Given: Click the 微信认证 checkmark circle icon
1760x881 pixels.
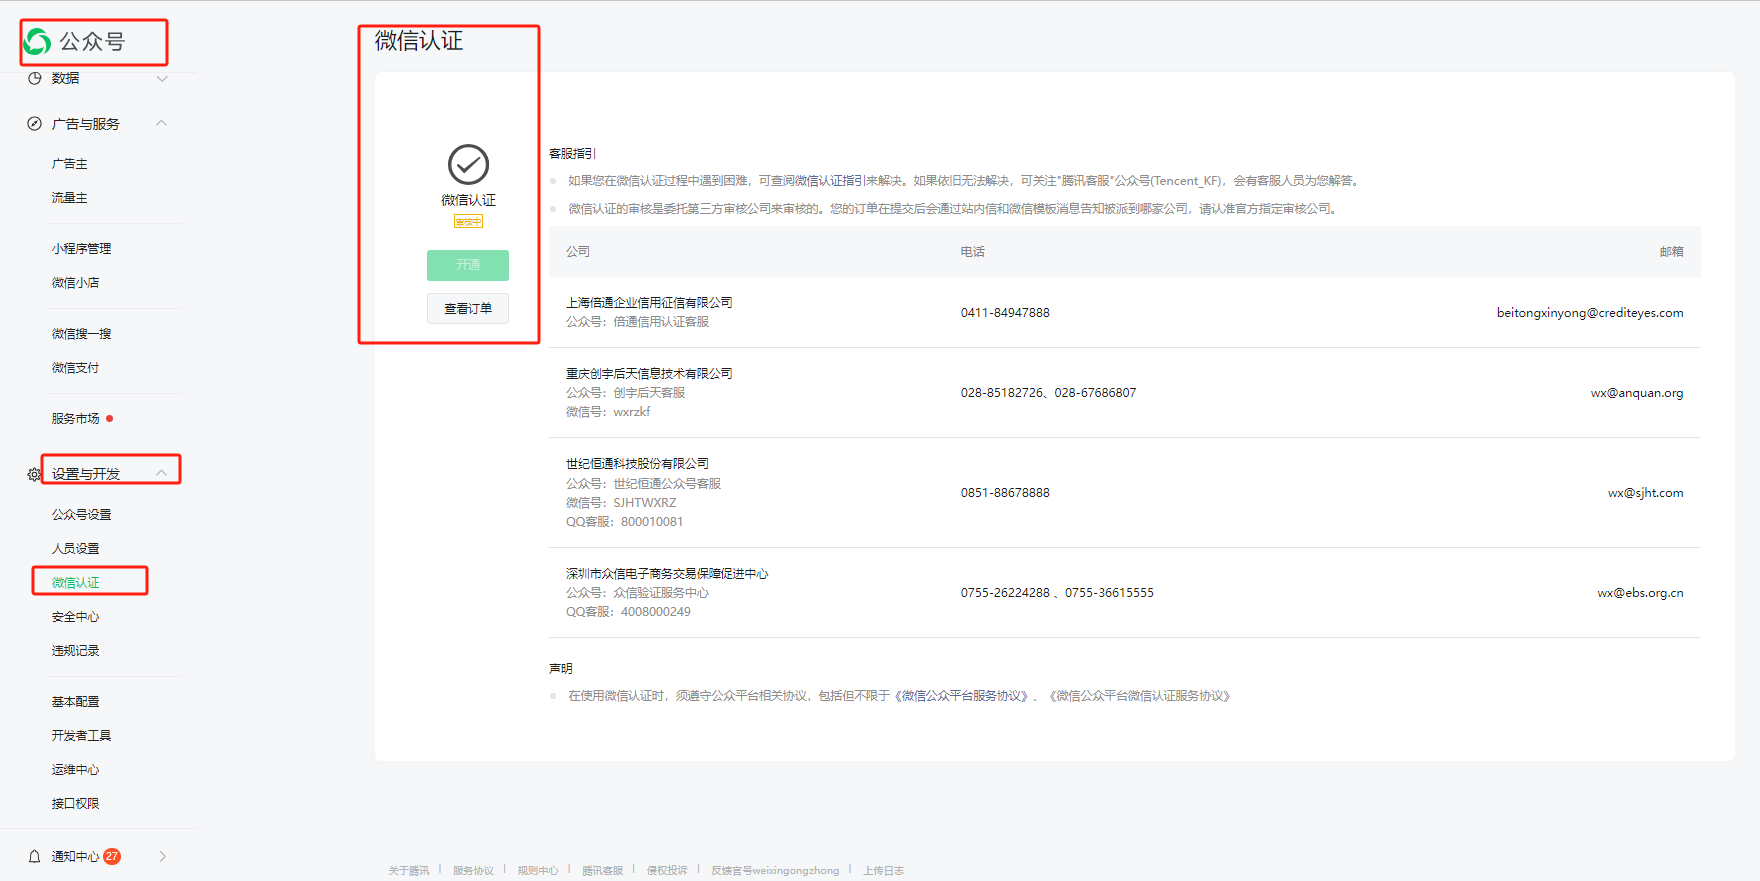Looking at the screenshot, I should [468, 165].
